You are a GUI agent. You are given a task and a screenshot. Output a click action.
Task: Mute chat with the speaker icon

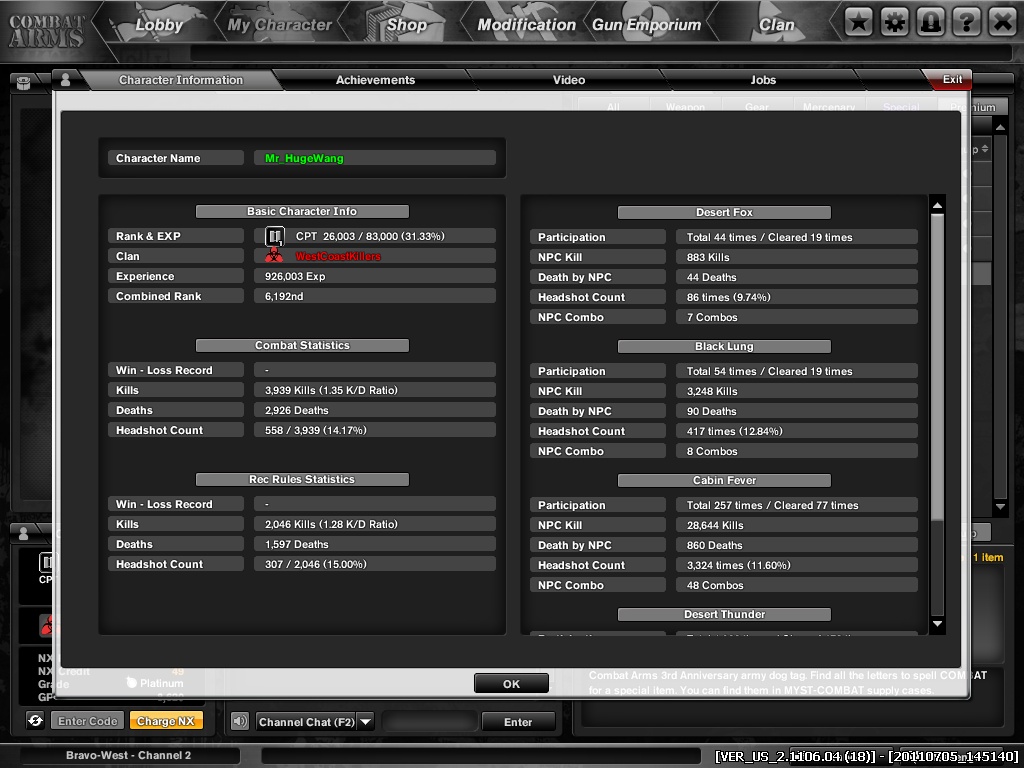(x=240, y=721)
